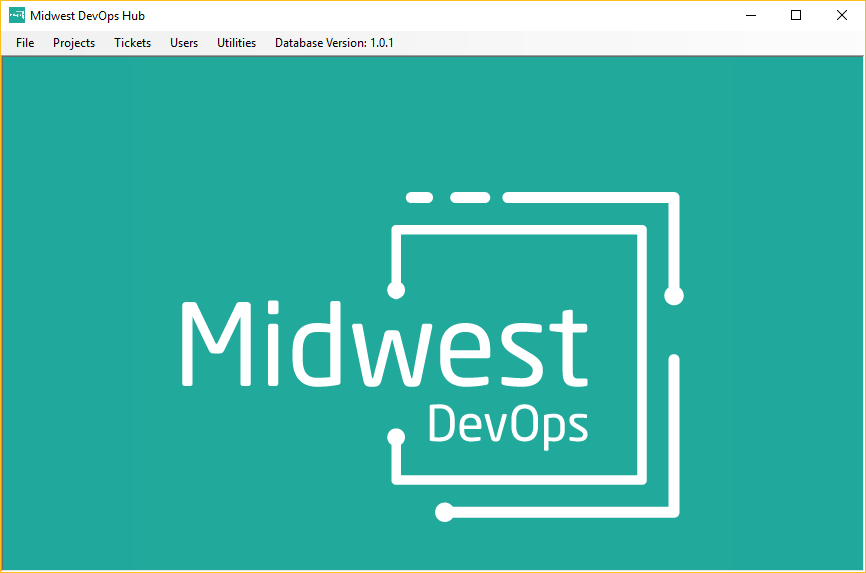The height and width of the screenshot is (573, 866).
Task: Open the Projects menu
Action: tap(74, 43)
